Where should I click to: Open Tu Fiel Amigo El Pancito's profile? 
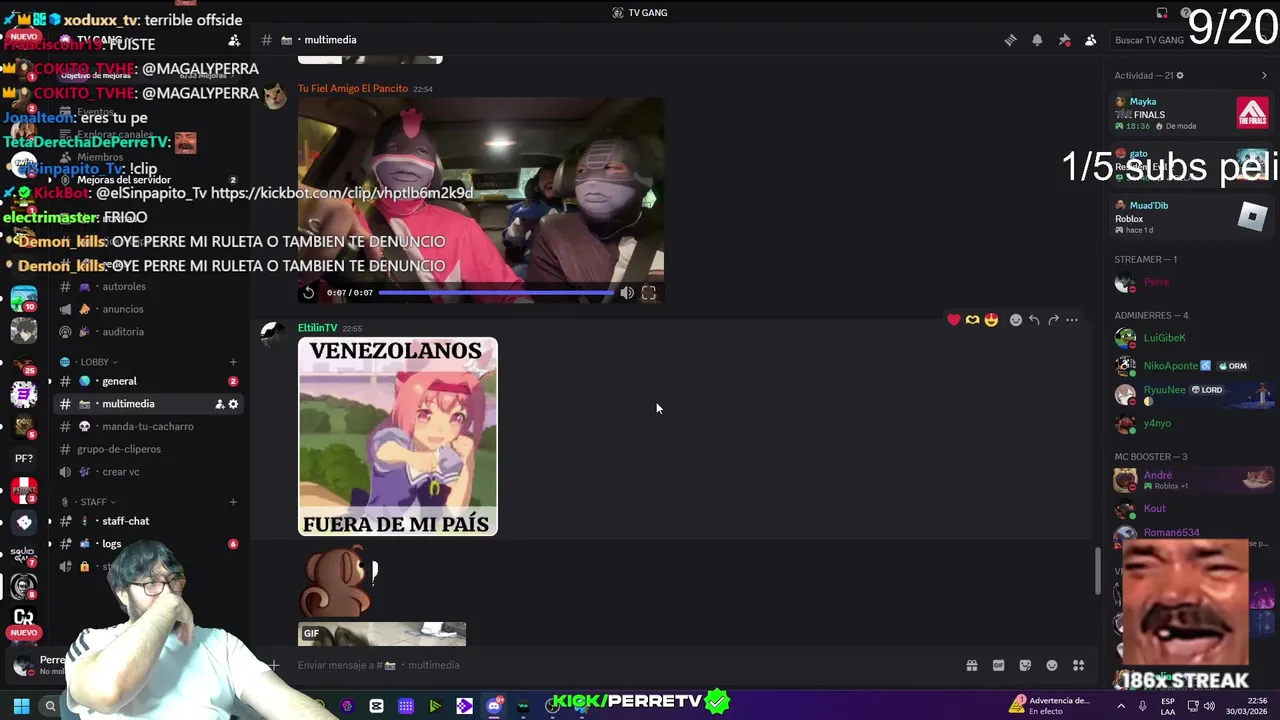pyautogui.click(x=353, y=89)
